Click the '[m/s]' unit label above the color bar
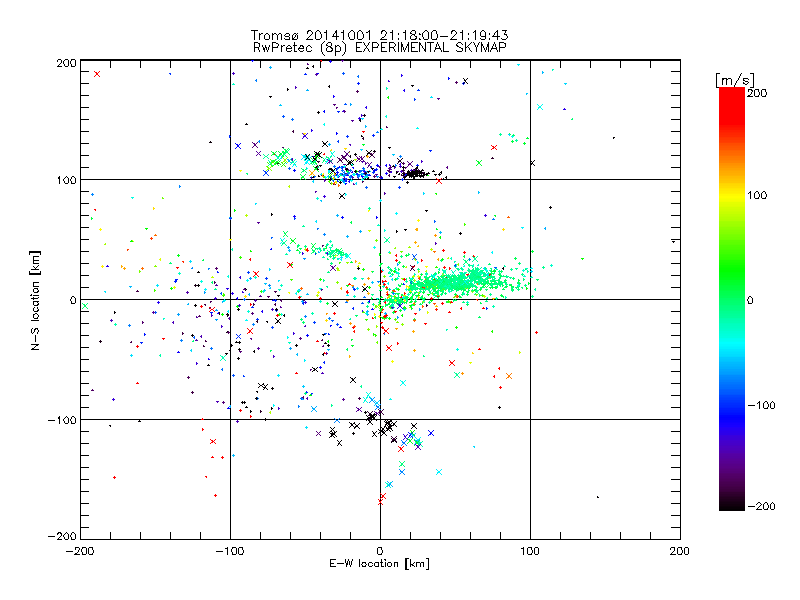 point(735,81)
